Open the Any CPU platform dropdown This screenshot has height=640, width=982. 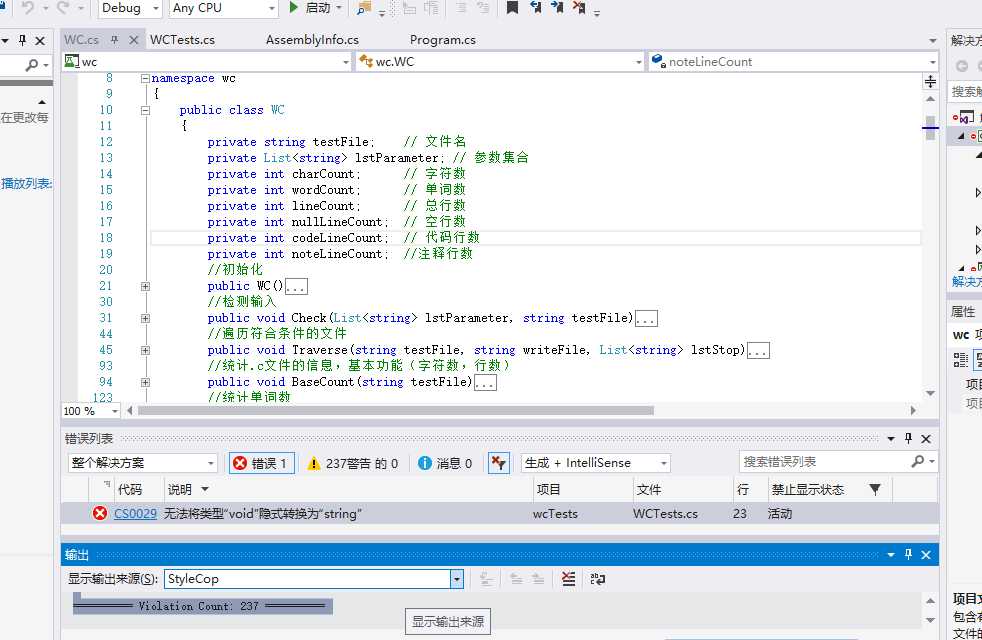point(223,8)
